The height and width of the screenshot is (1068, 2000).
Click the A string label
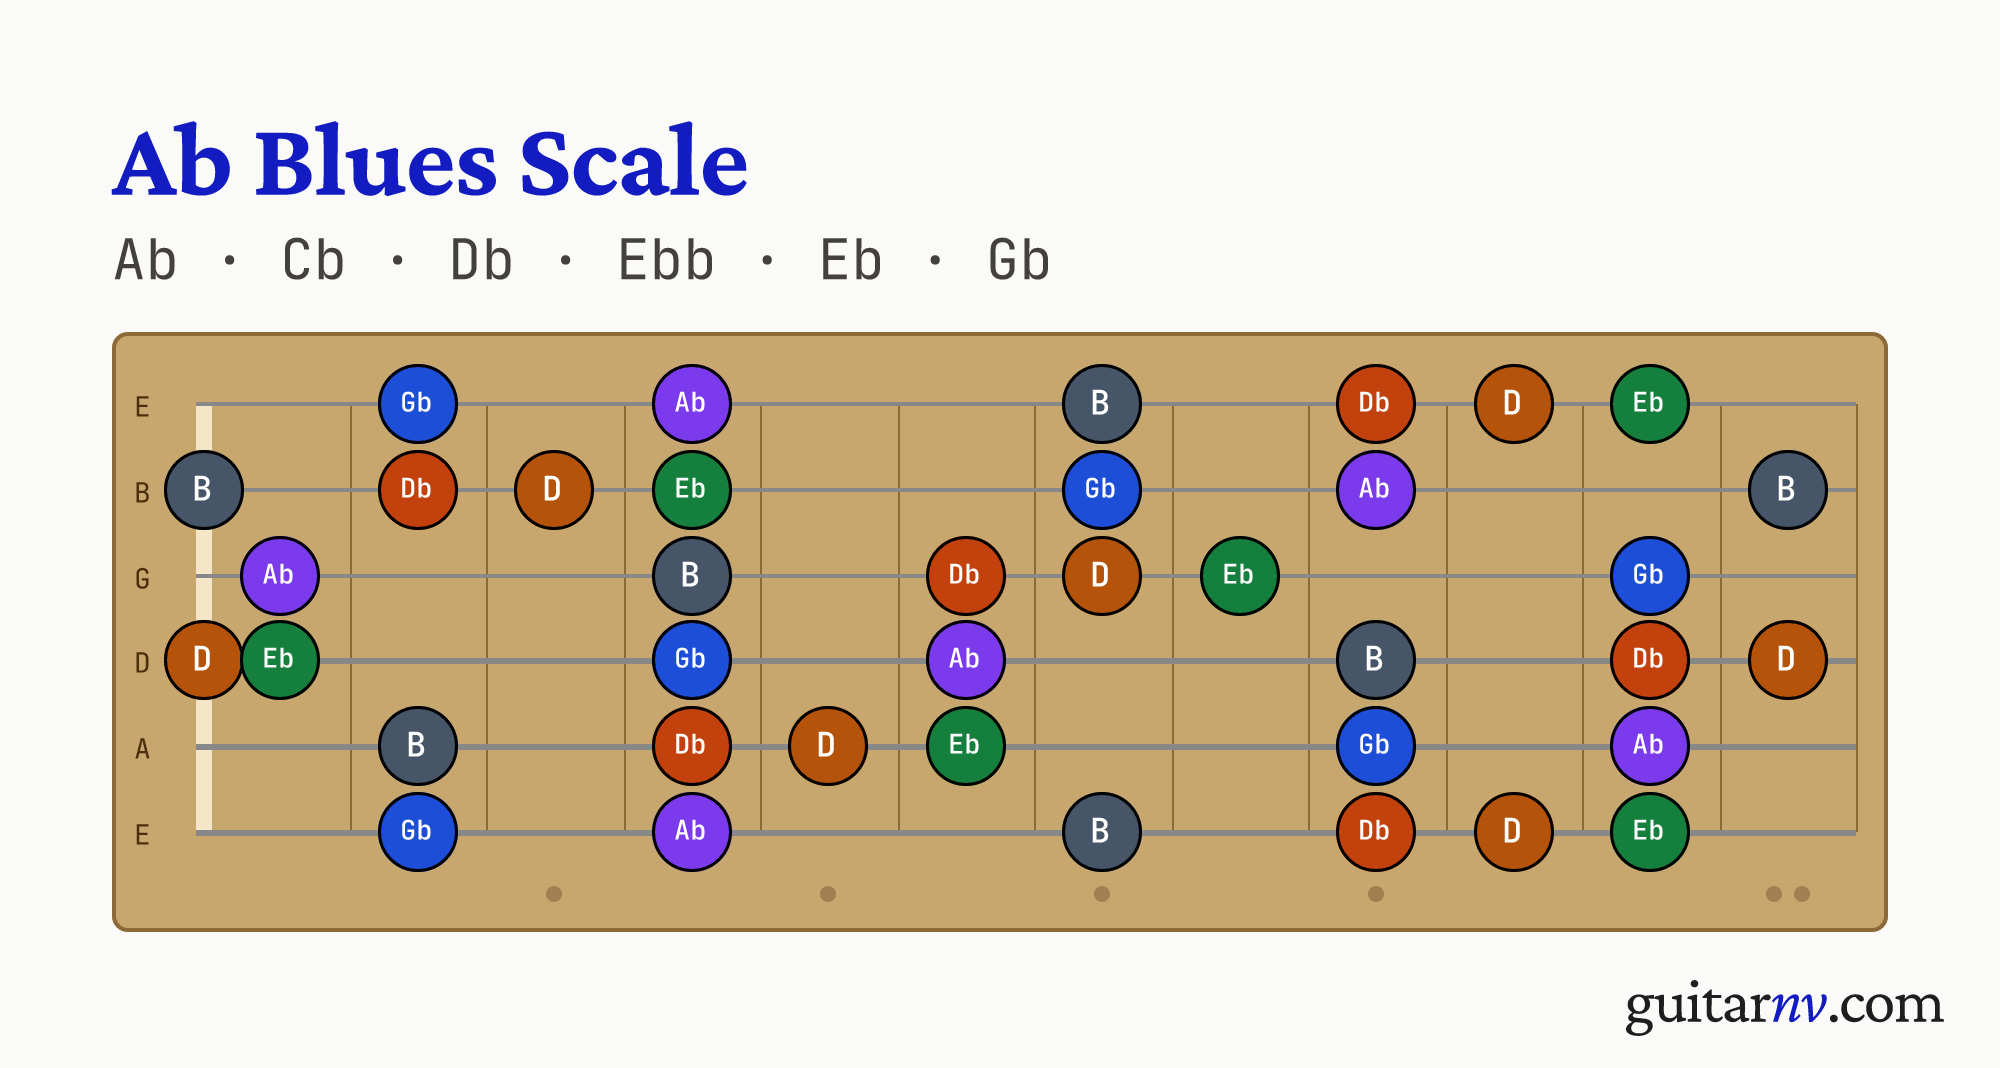pyautogui.click(x=142, y=749)
